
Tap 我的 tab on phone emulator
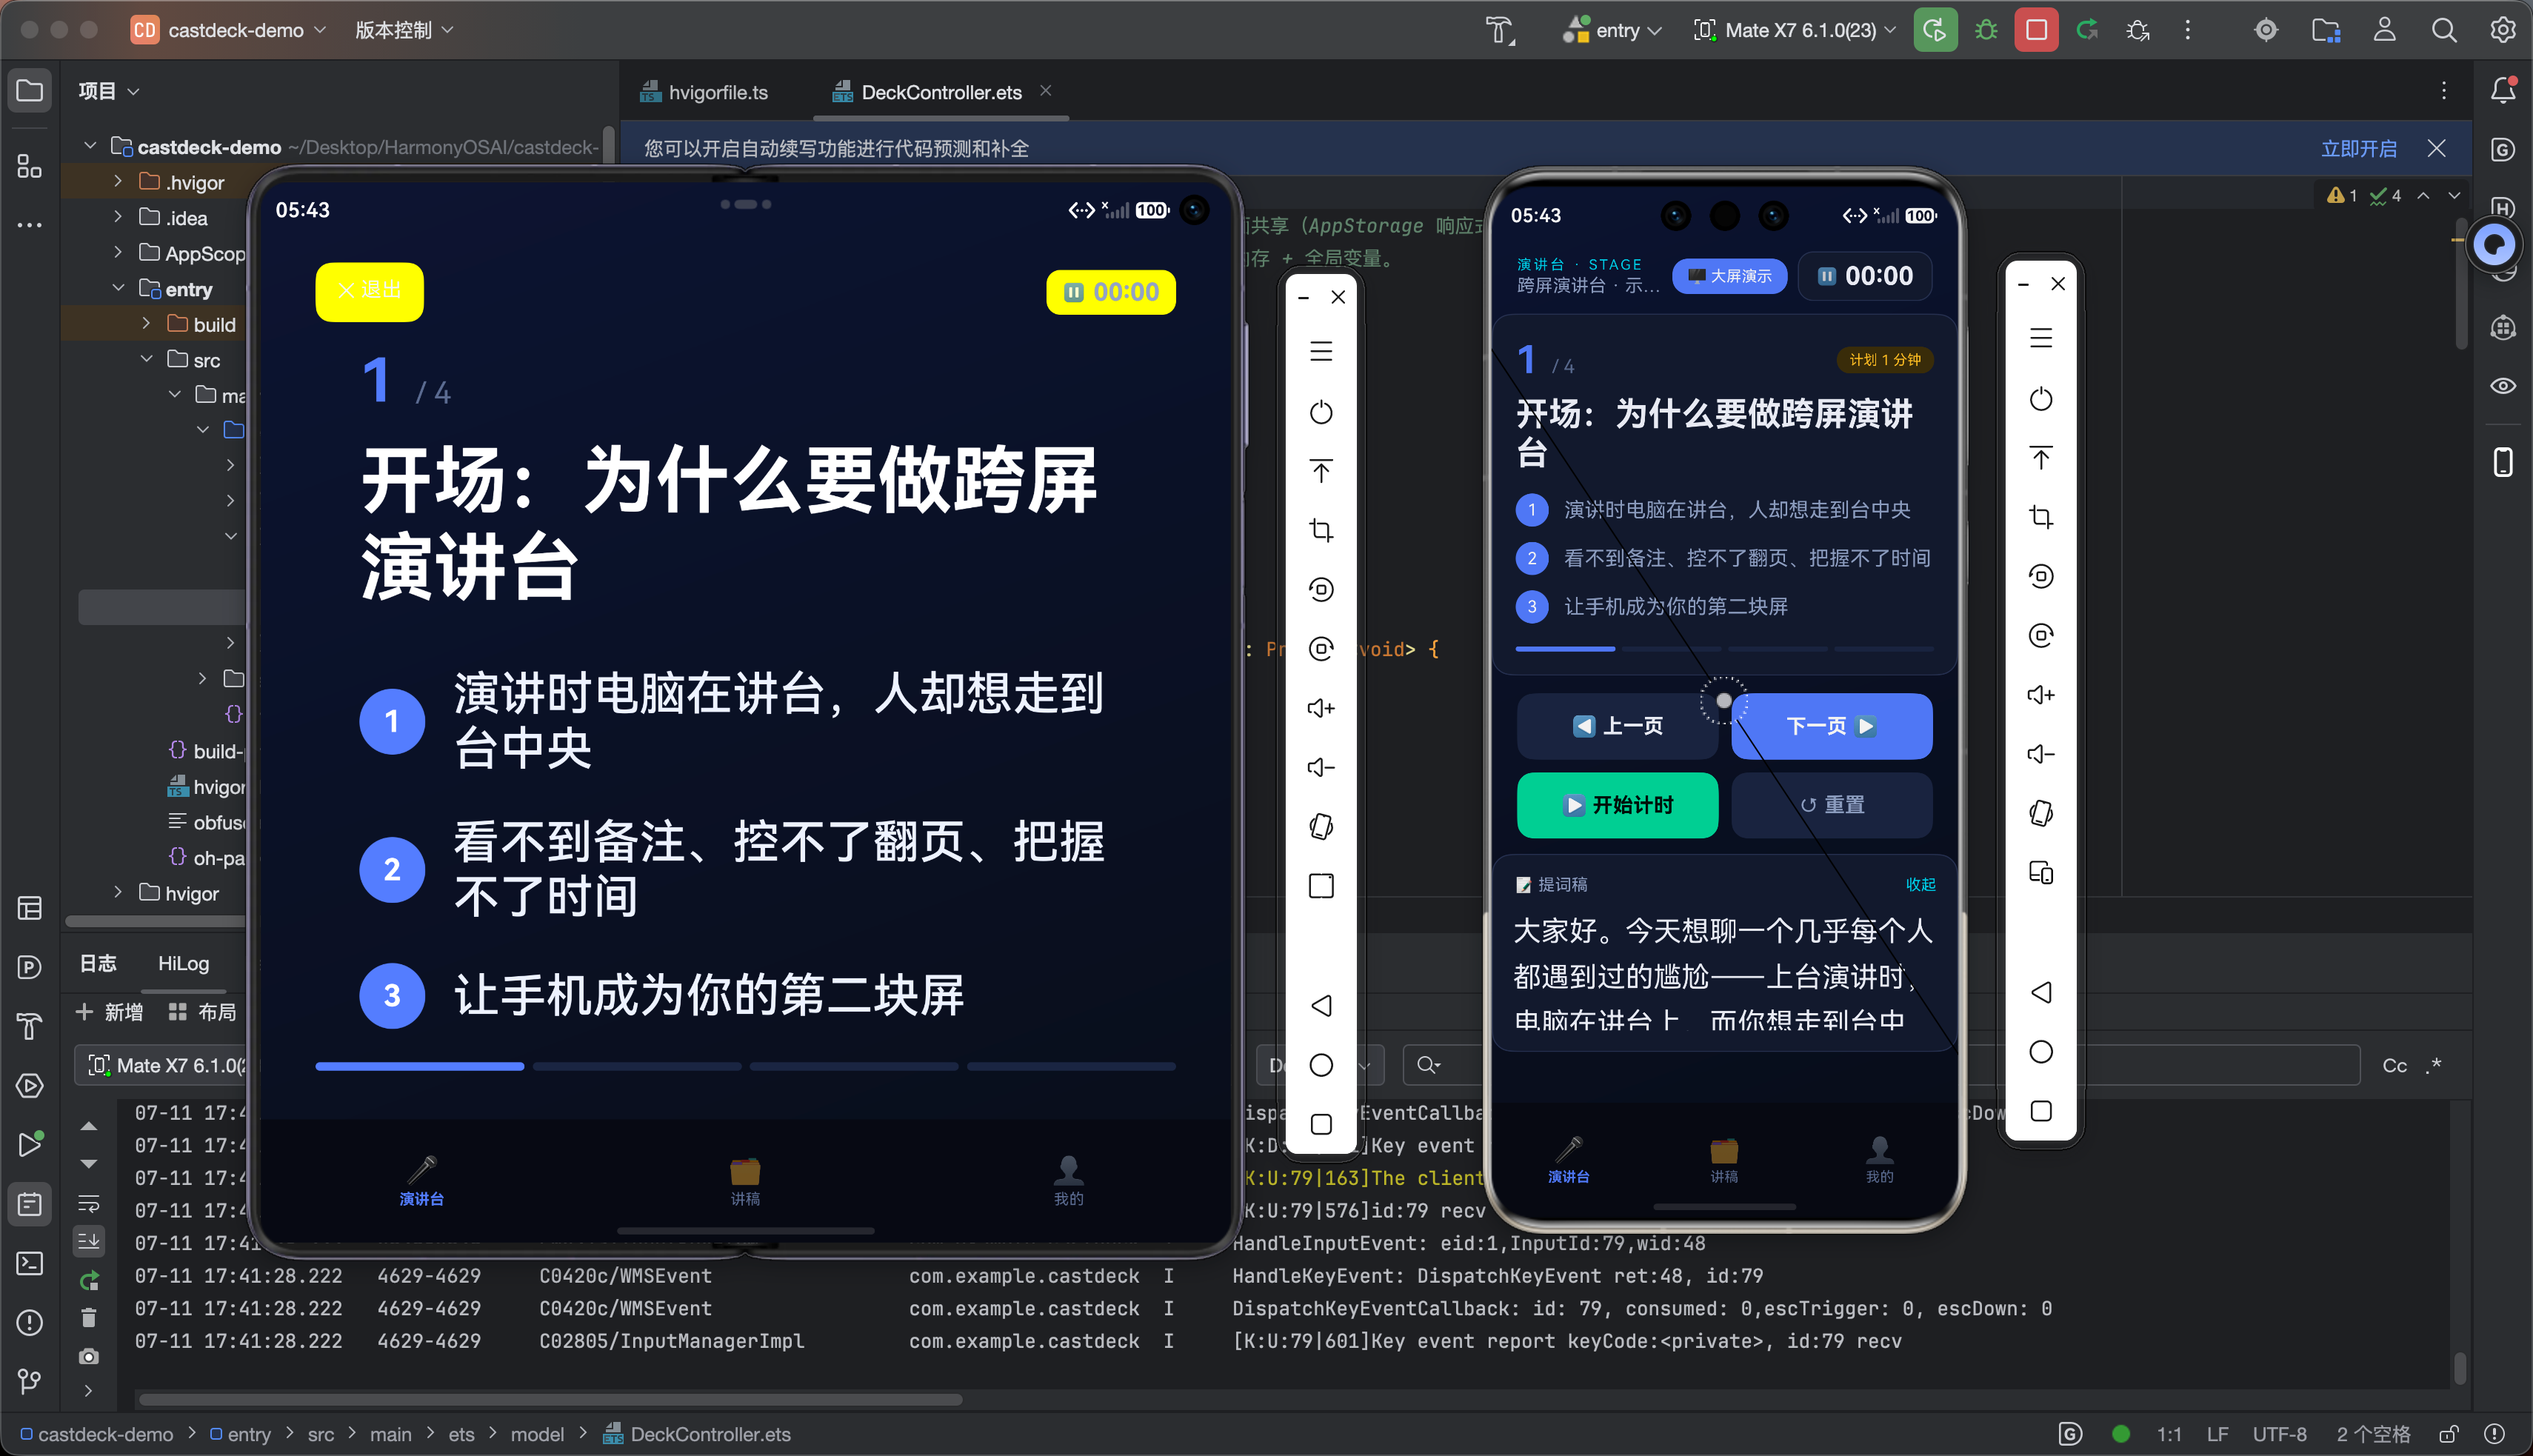1879,1160
